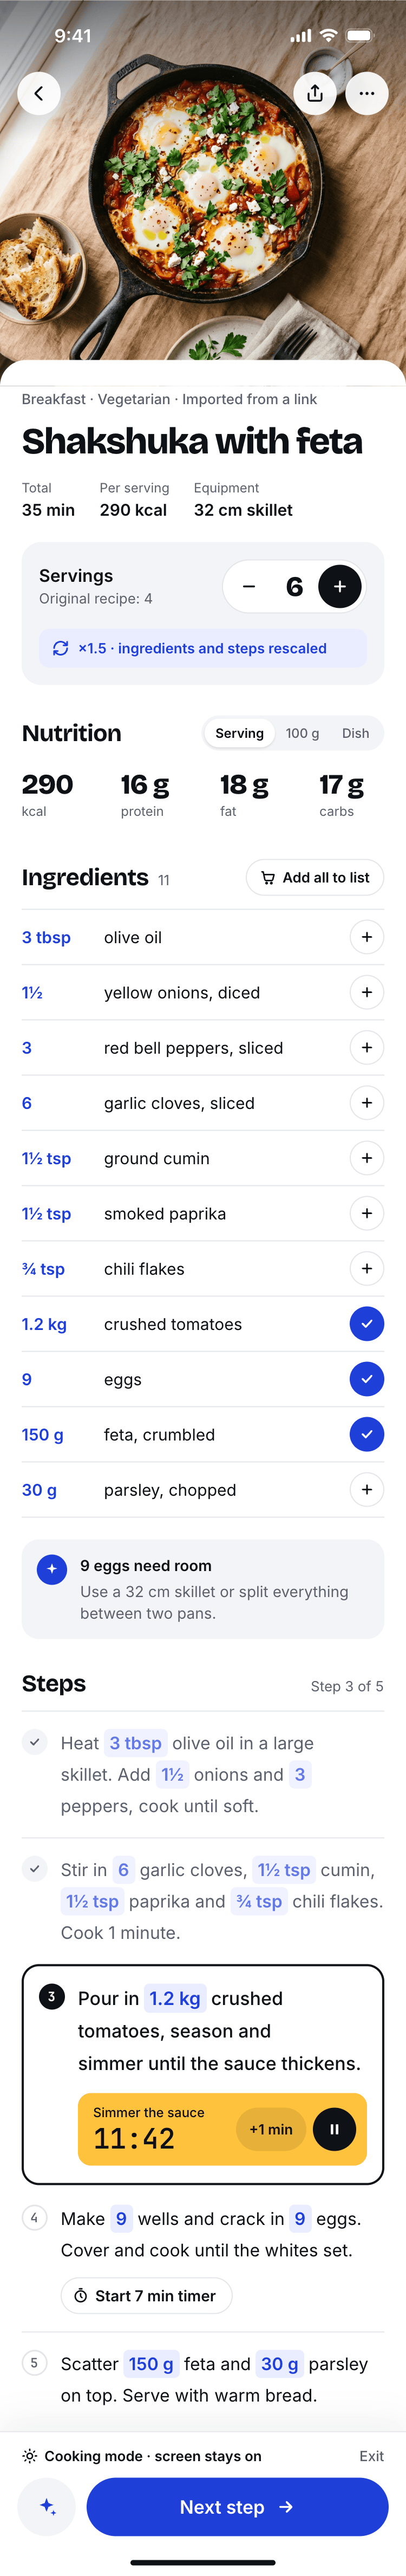
Task: Decrease servings with the minus button
Action: point(249,586)
